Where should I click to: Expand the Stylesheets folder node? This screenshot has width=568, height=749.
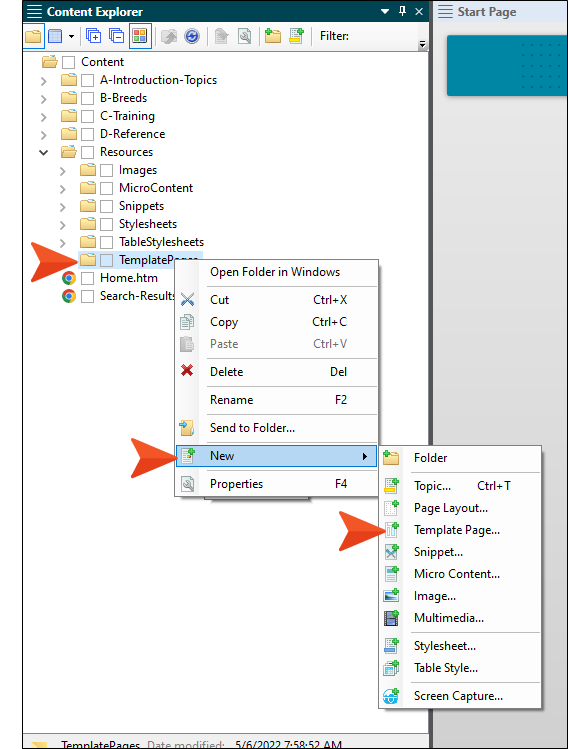(63, 225)
